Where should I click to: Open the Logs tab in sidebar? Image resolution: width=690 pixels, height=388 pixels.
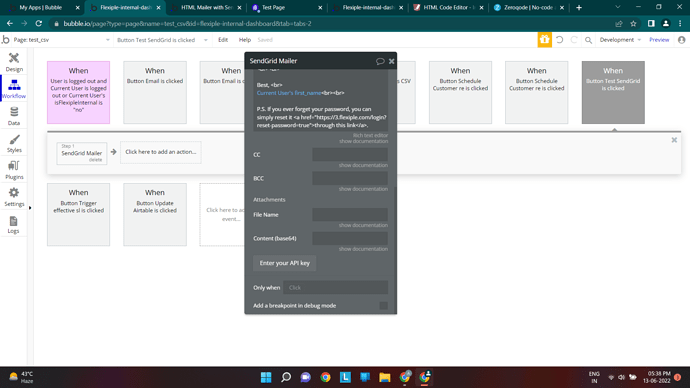pyautogui.click(x=14, y=224)
